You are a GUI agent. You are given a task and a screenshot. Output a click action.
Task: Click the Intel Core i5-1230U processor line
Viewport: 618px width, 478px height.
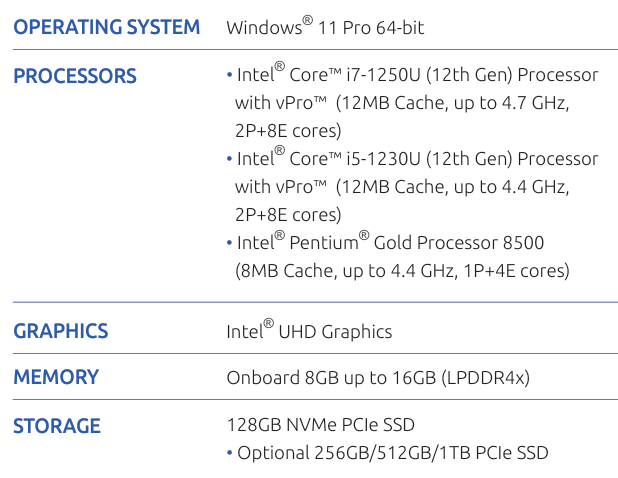click(417, 159)
